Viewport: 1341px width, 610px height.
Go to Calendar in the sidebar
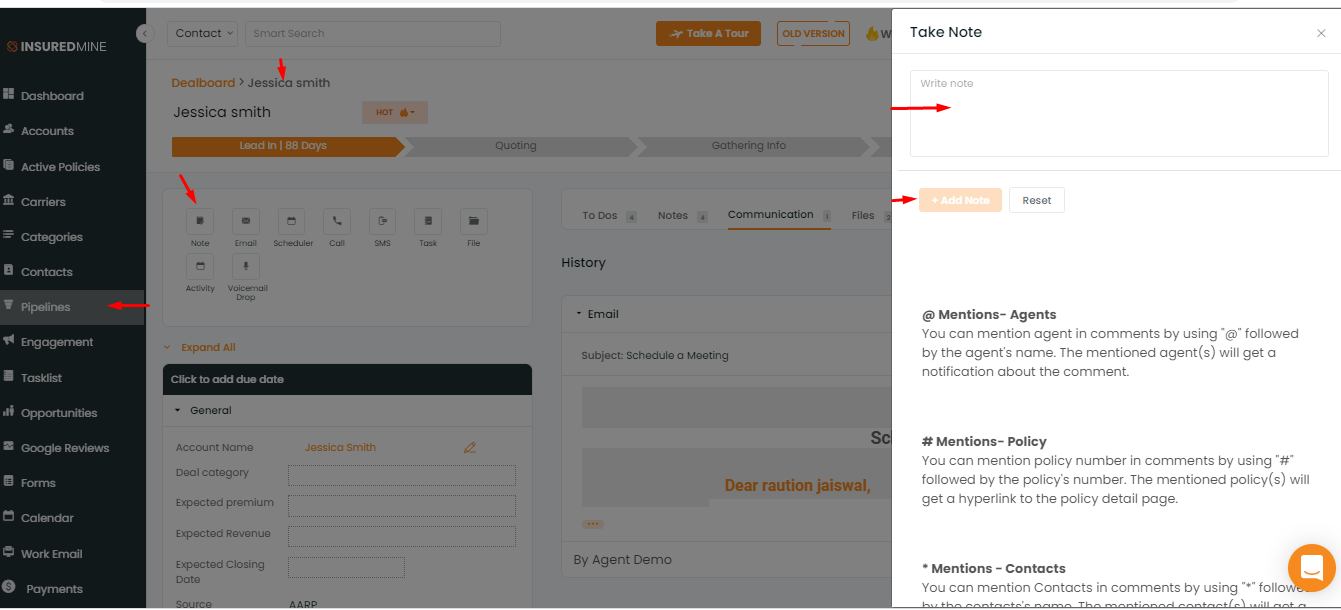click(47, 518)
